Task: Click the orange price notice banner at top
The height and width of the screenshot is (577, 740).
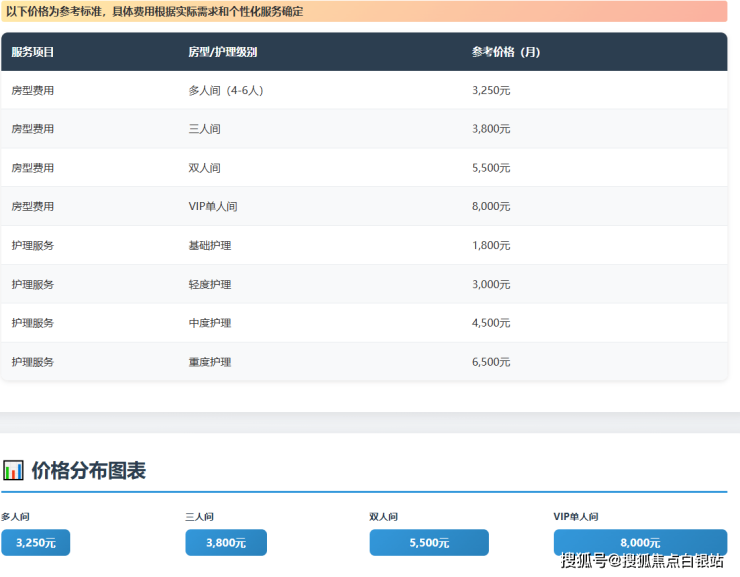Action: (x=364, y=12)
